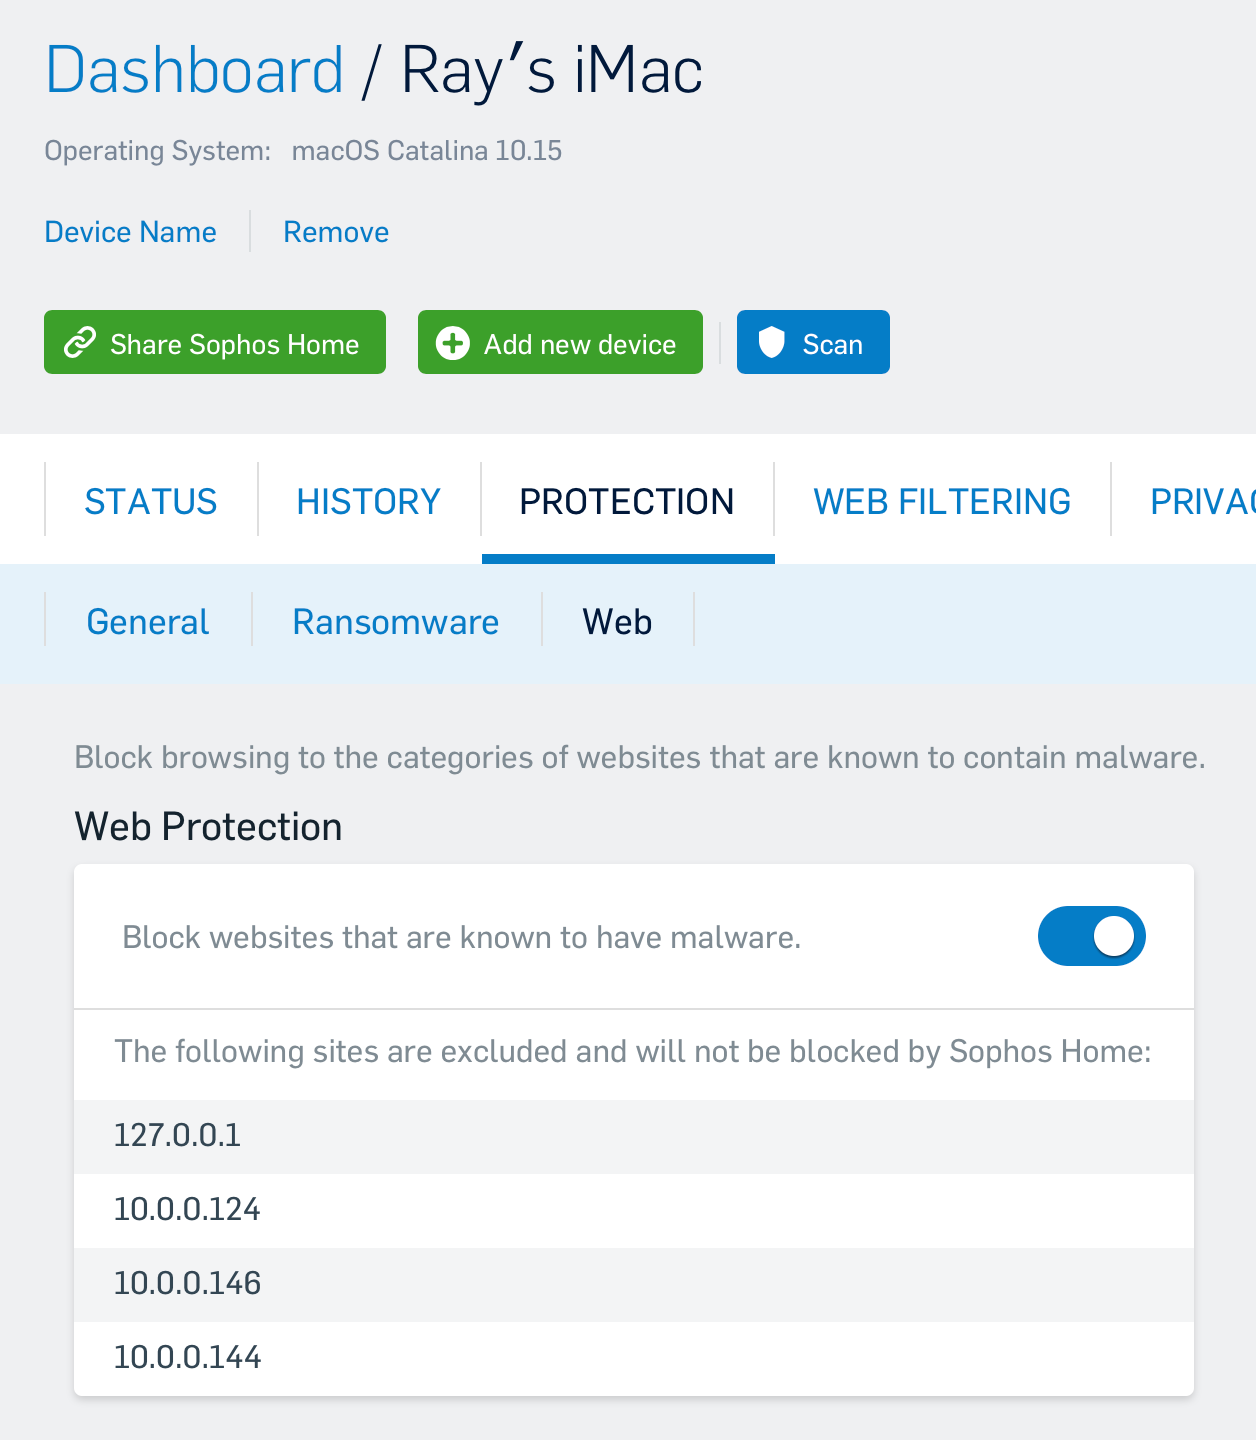The image size is (1256, 1440).
Task: Select the excluded site 10.0.0.146 row
Action: click(x=634, y=1284)
